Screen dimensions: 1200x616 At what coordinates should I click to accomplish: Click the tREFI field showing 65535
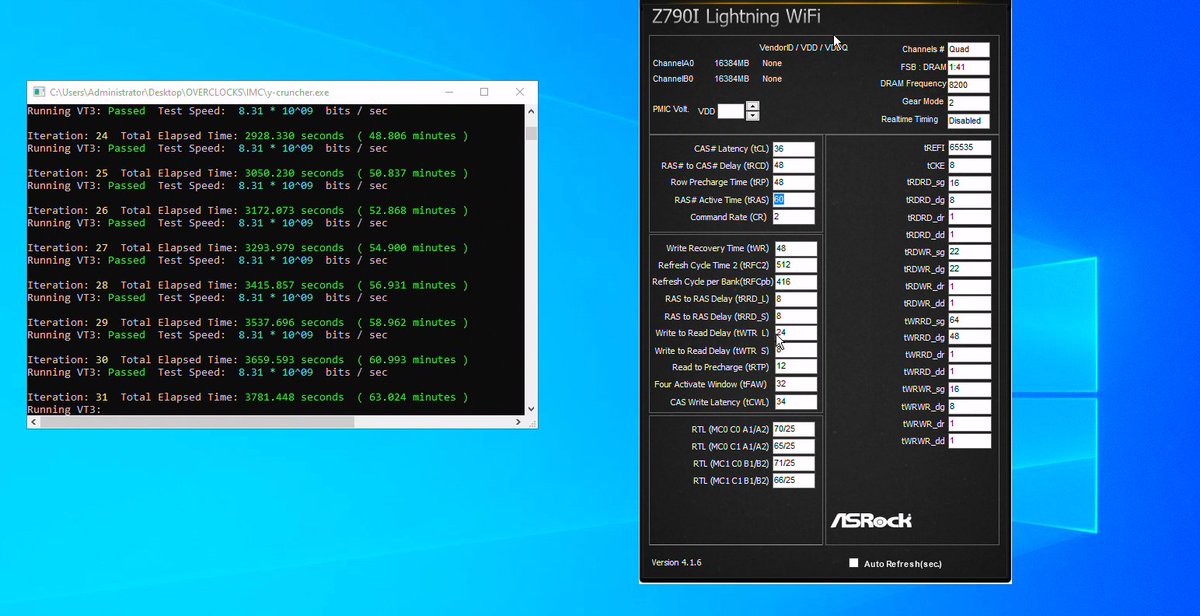click(x=969, y=147)
